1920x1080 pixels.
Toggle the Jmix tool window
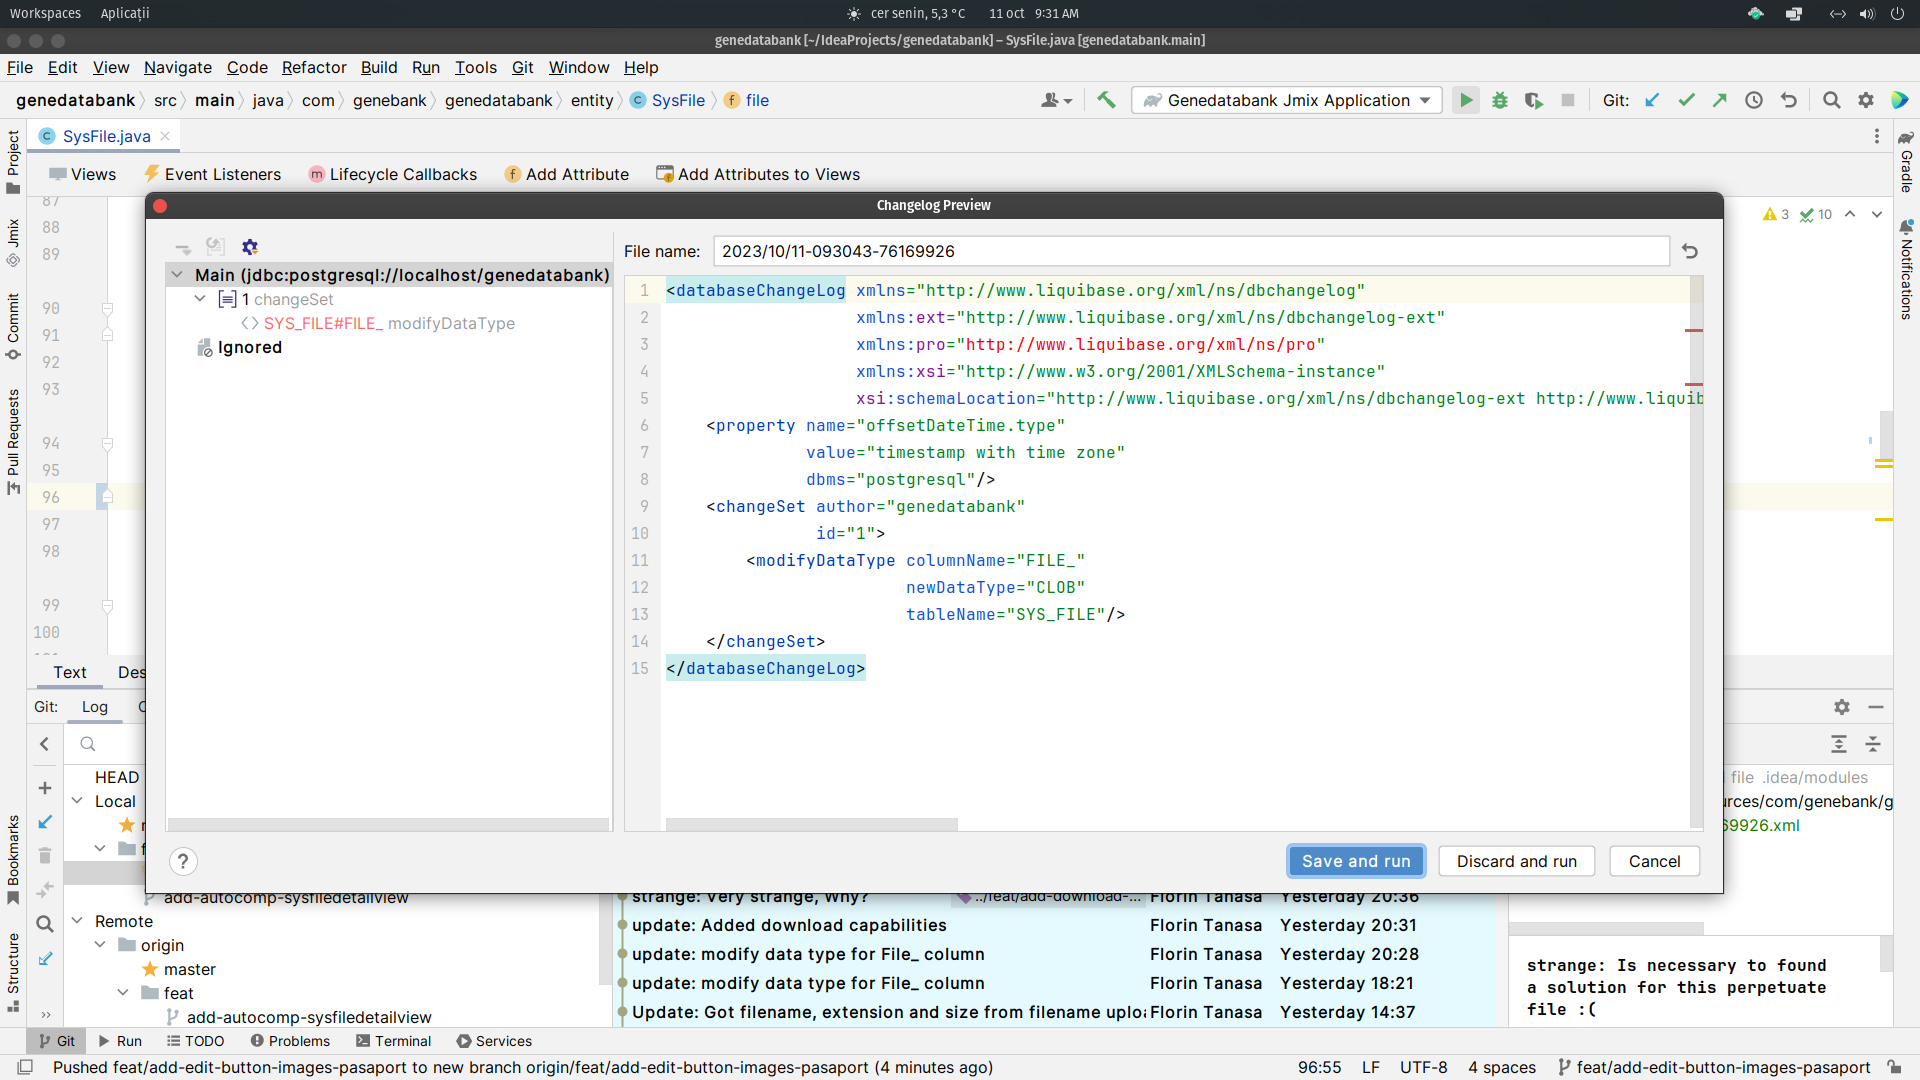pos(13,242)
